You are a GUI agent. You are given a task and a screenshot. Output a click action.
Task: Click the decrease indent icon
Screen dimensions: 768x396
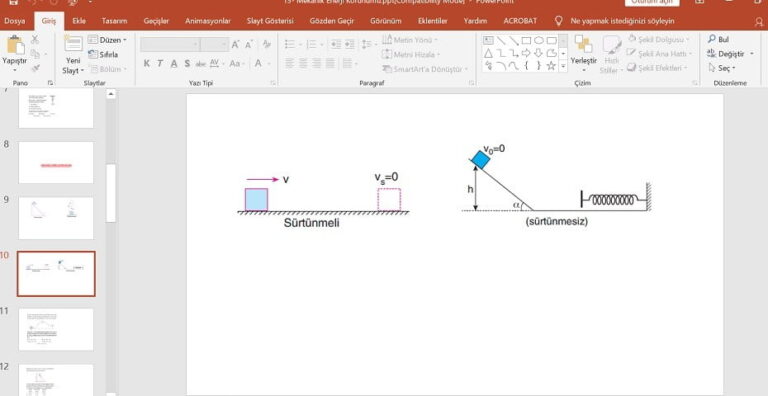point(336,45)
